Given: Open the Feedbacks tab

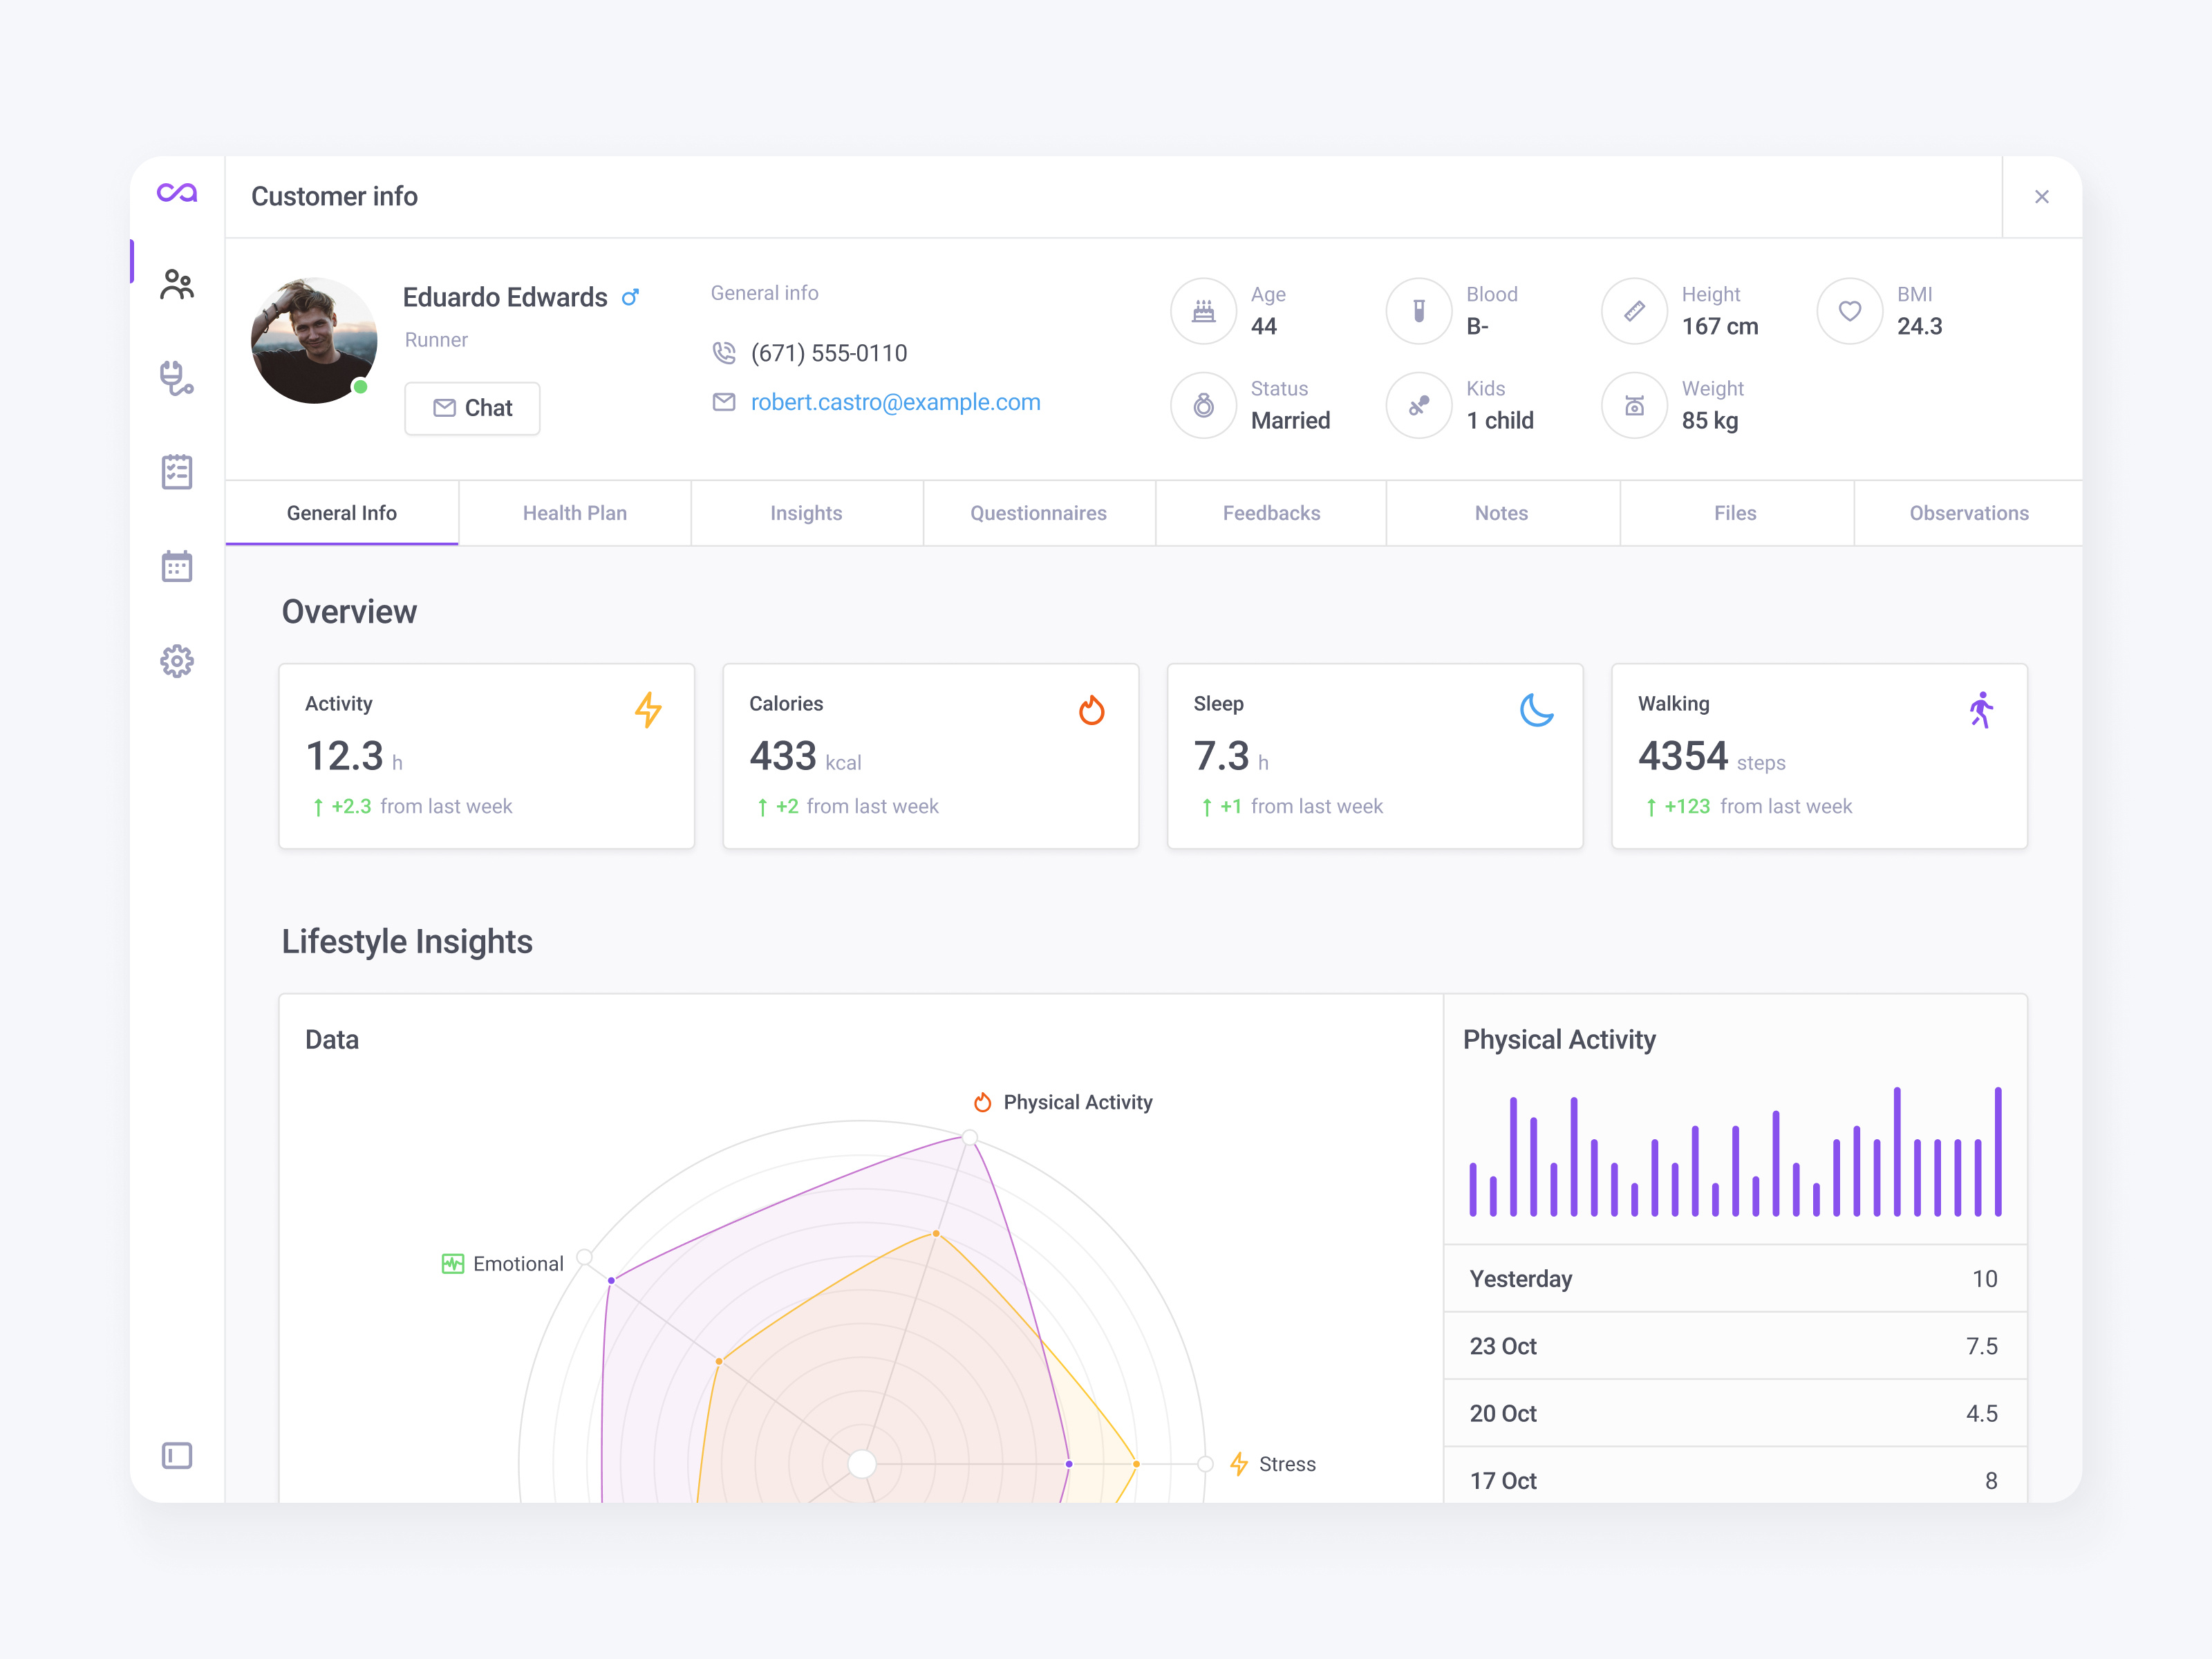Looking at the screenshot, I should click(1271, 513).
